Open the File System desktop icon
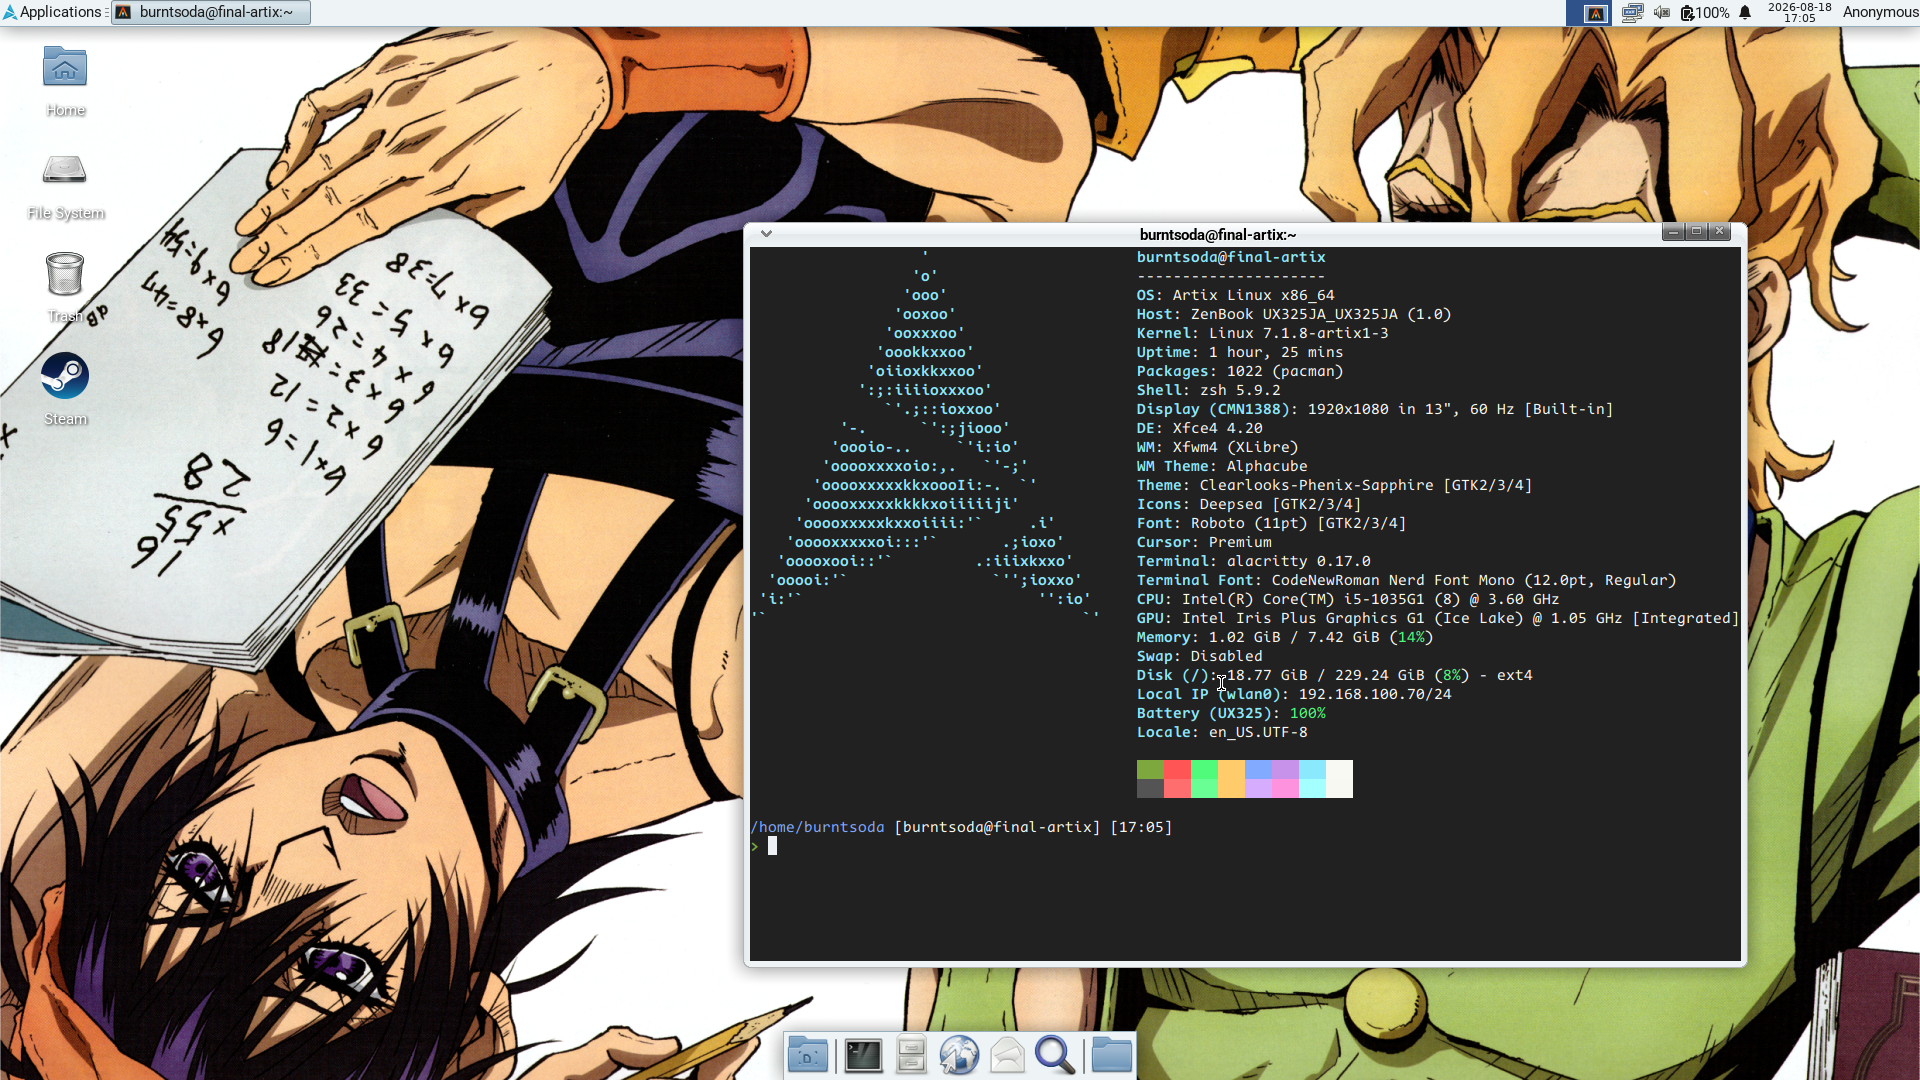The image size is (1920, 1080). 65,186
